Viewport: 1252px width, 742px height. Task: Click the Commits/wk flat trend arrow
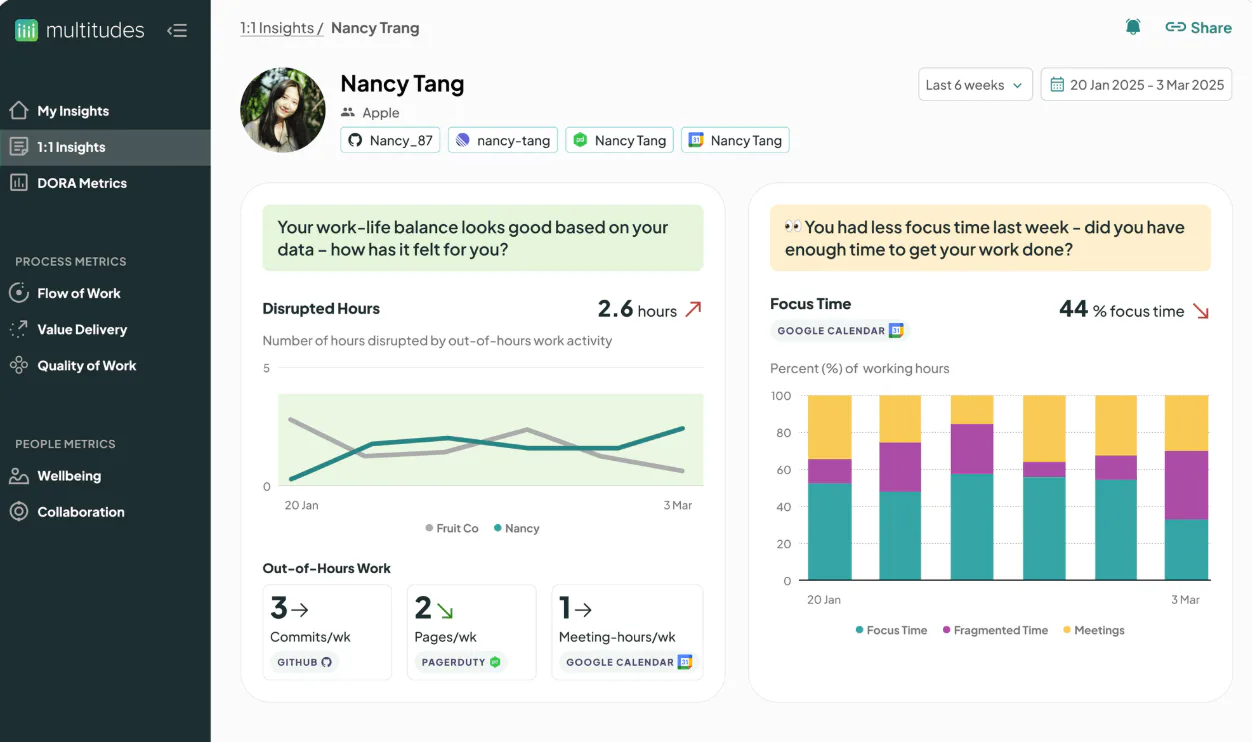click(300, 609)
